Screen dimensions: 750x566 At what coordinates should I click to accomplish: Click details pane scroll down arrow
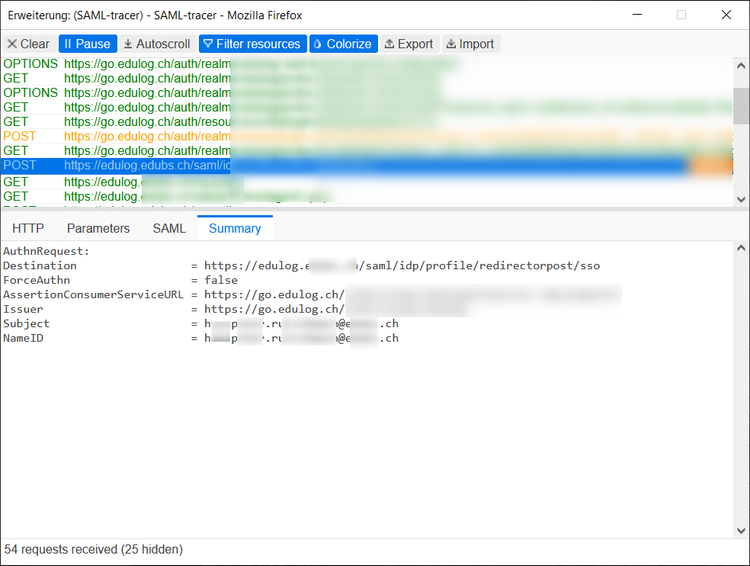741,530
